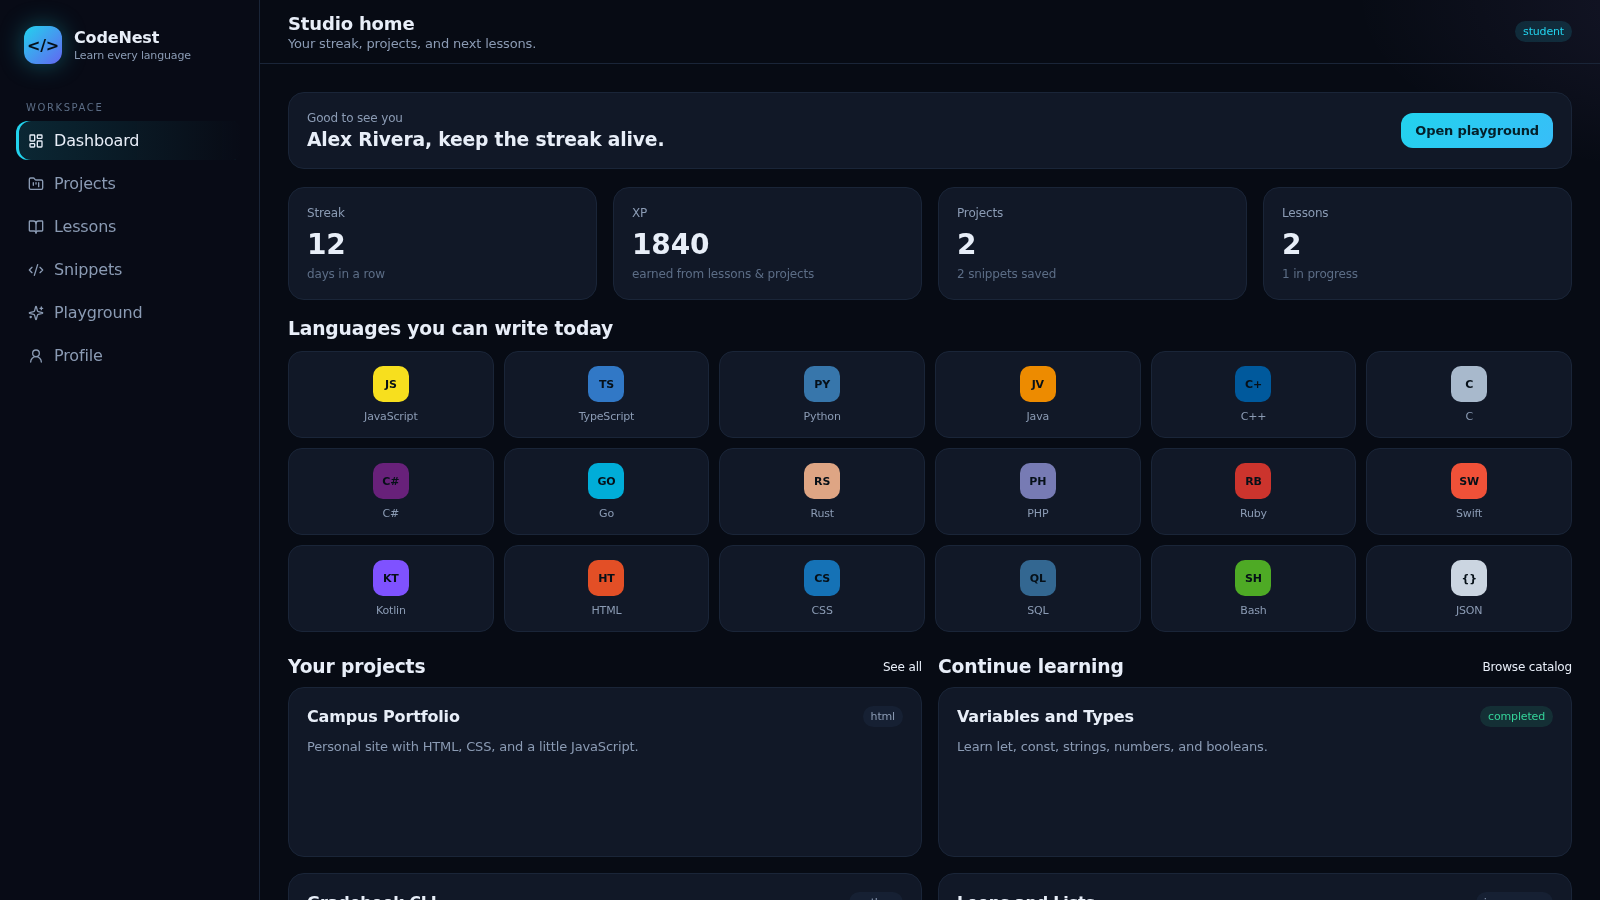
Task: Open the Browse catalog link
Action: [1527, 667]
